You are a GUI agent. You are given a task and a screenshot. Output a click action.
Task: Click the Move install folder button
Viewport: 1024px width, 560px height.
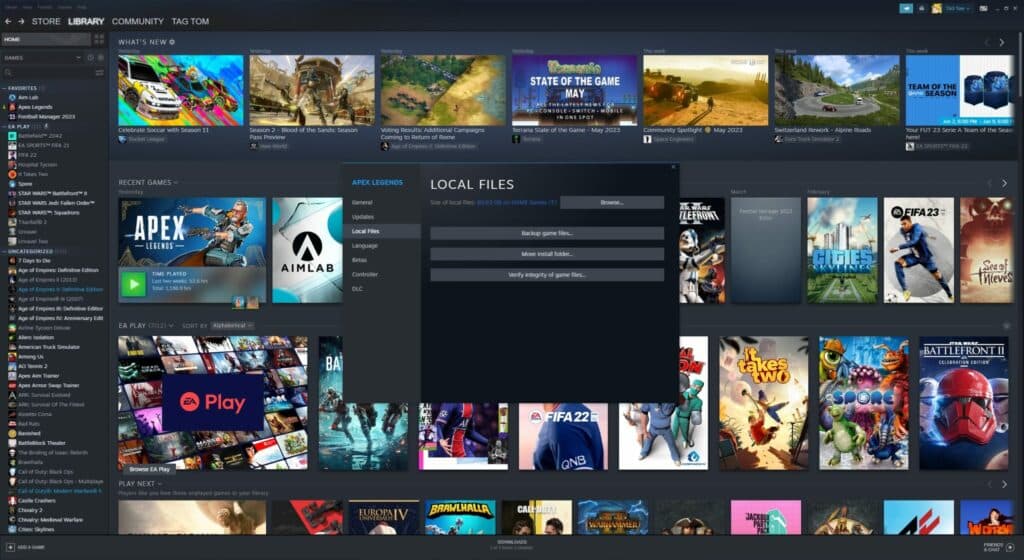[547, 254]
